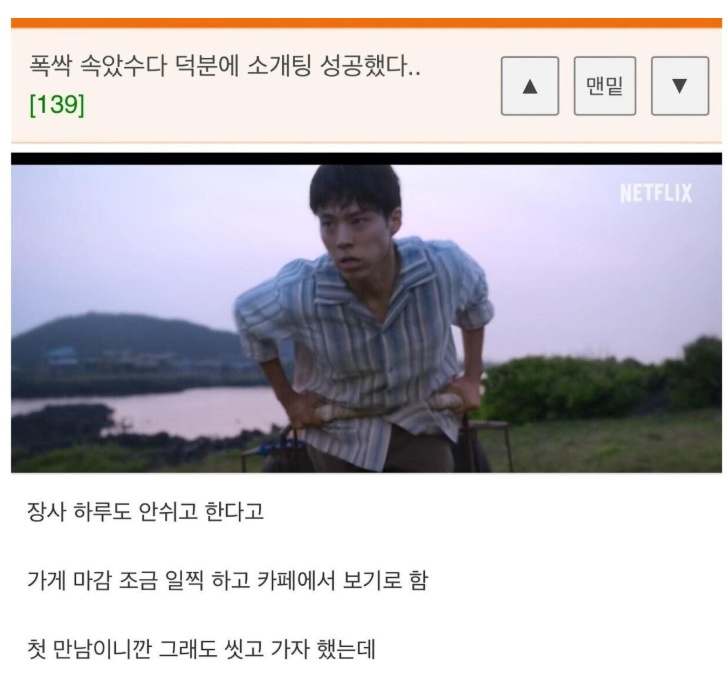Screen dimensions: 727x698
Task: Click the NETFLIX watermark in the image
Action: coord(656,193)
